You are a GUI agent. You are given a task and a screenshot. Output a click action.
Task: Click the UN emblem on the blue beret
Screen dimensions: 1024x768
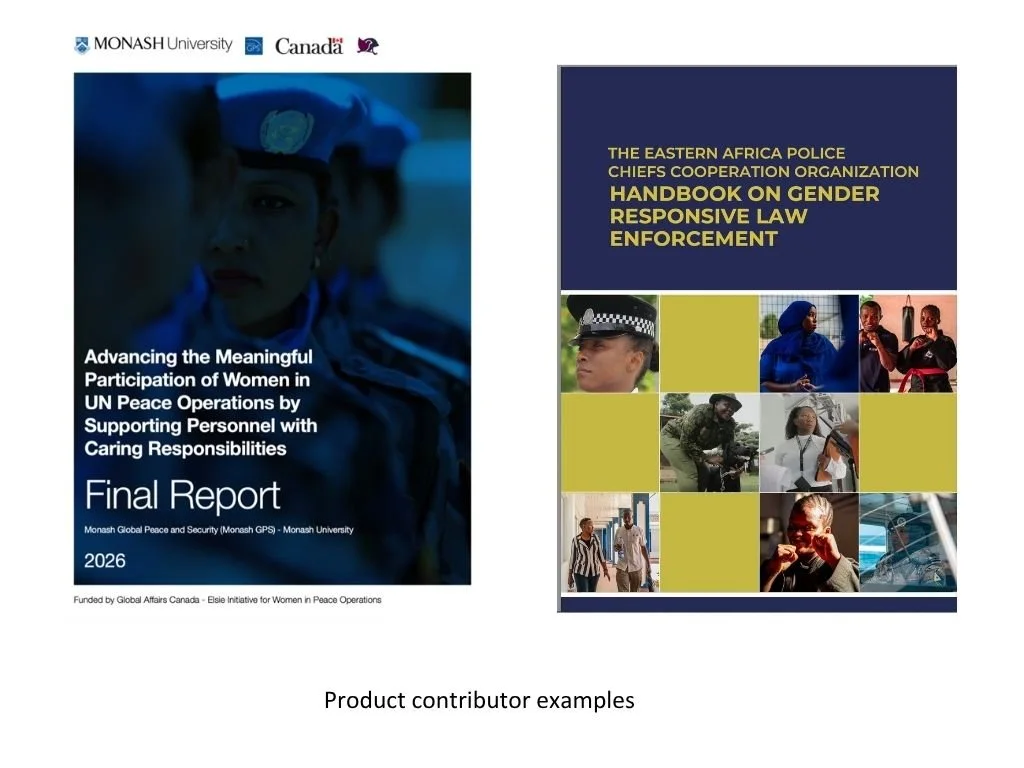(287, 131)
